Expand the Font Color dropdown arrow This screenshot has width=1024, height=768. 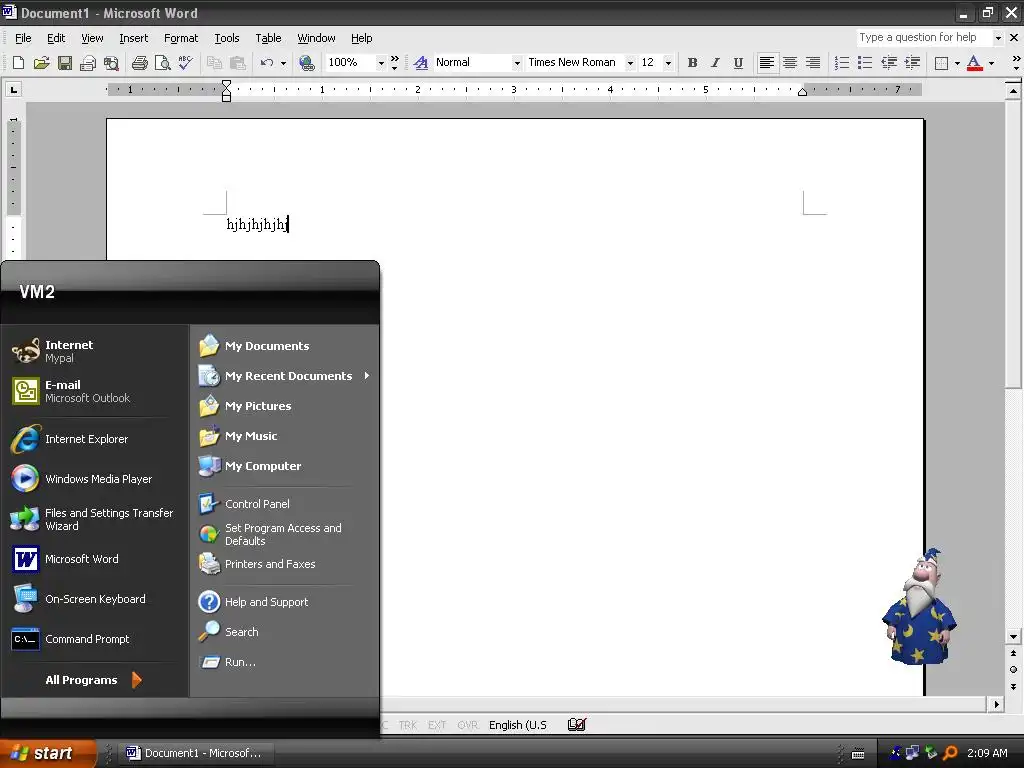tap(991, 63)
